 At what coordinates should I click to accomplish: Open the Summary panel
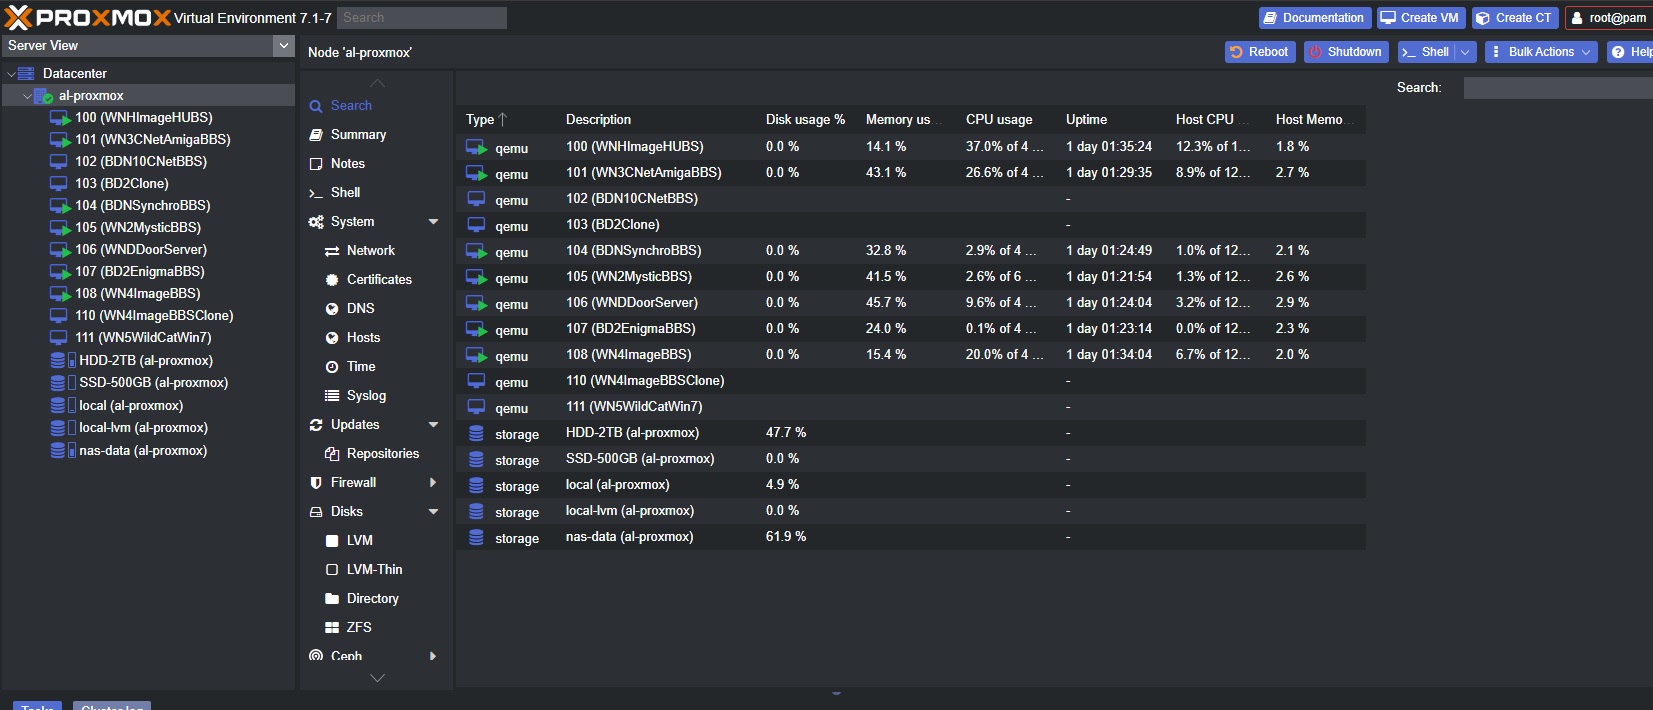pos(358,135)
